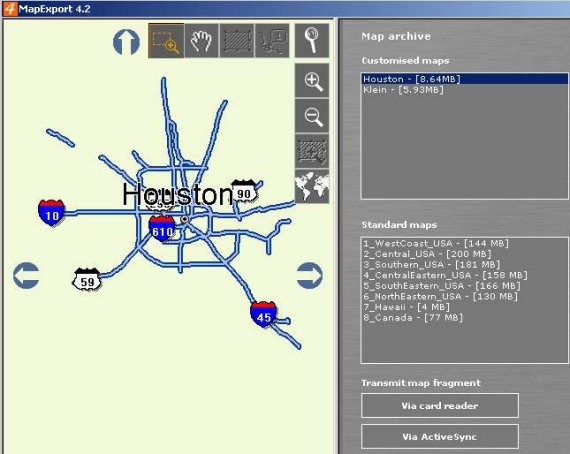Click Via card reader button
This screenshot has height=454, width=570.
tap(440, 406)
